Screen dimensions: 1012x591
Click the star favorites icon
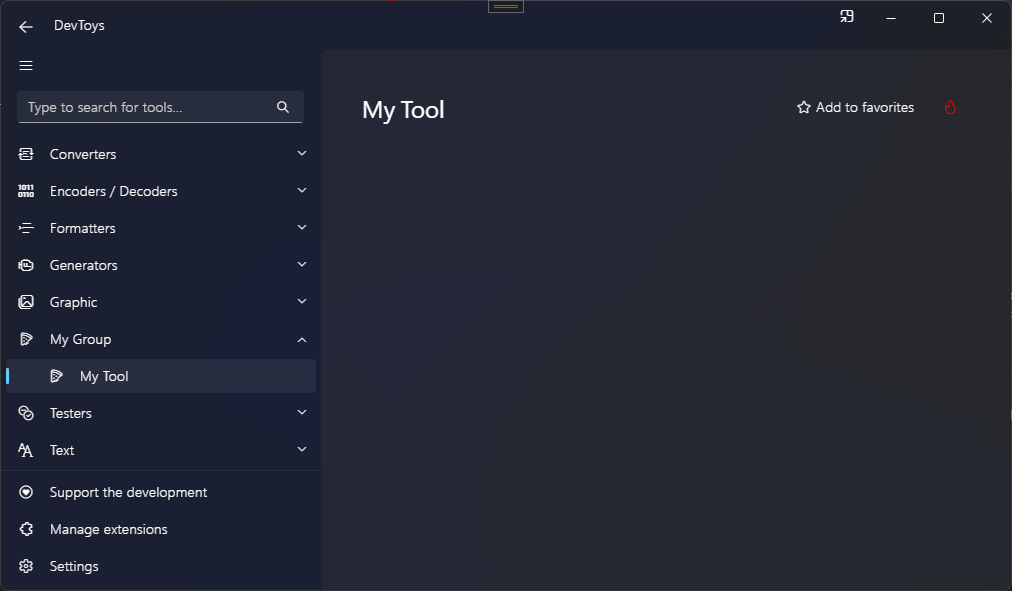pyautogui.click(x=804, y=107)
